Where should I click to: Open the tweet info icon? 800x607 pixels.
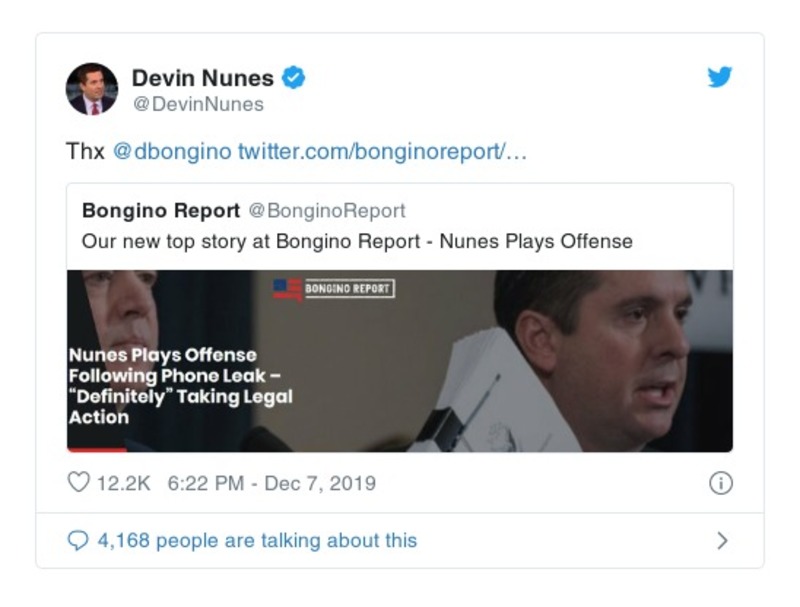pyautogui.click(x=720, y=483)
